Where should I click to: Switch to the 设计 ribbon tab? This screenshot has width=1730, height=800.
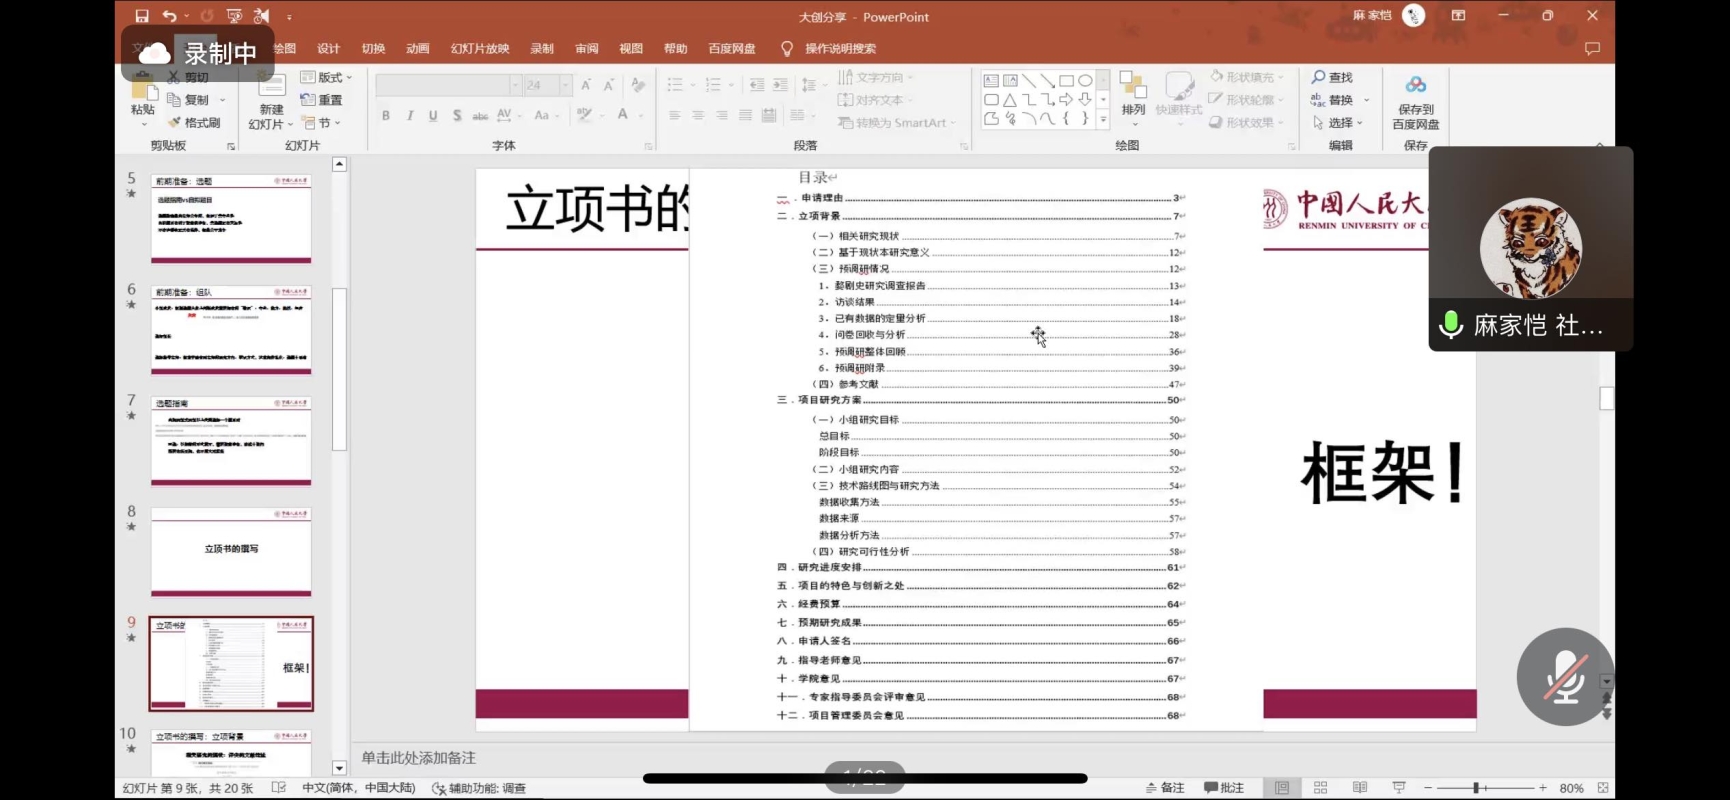tap(328, 48)
